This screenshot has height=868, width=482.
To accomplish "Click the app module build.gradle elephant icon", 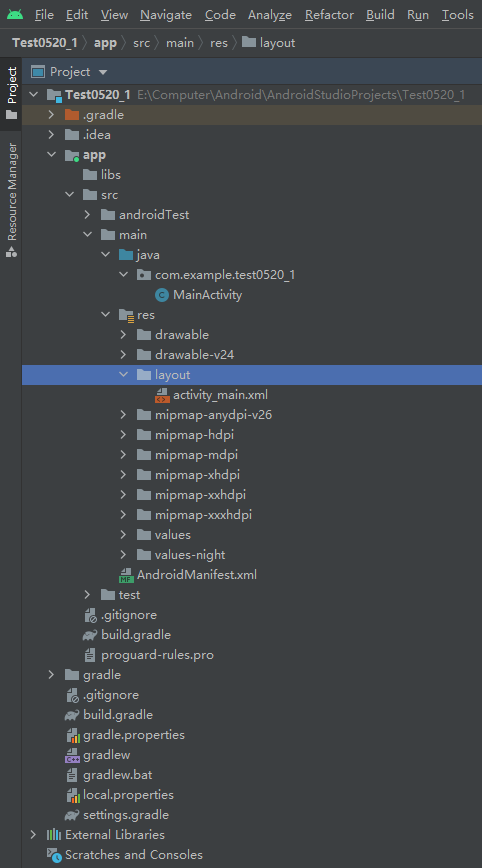I will click(x=90, y=635).
